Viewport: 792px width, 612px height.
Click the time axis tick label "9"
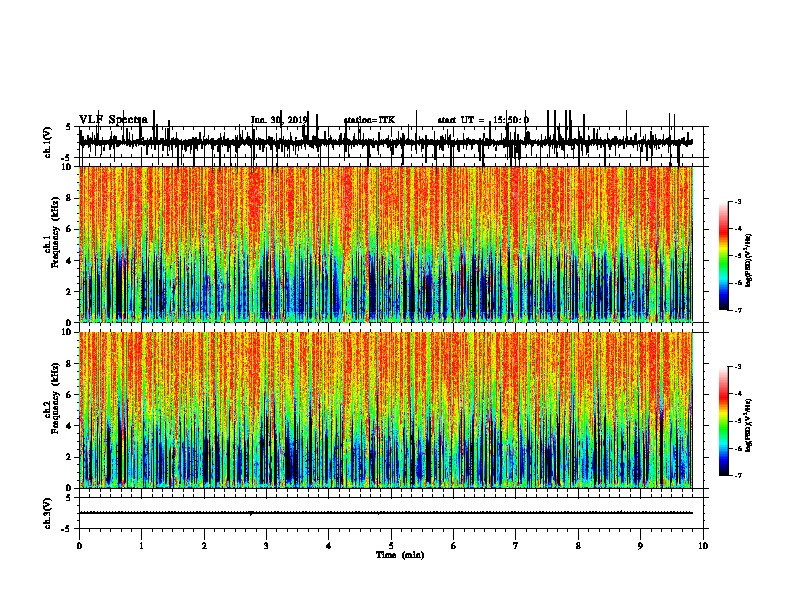point(640,546)
